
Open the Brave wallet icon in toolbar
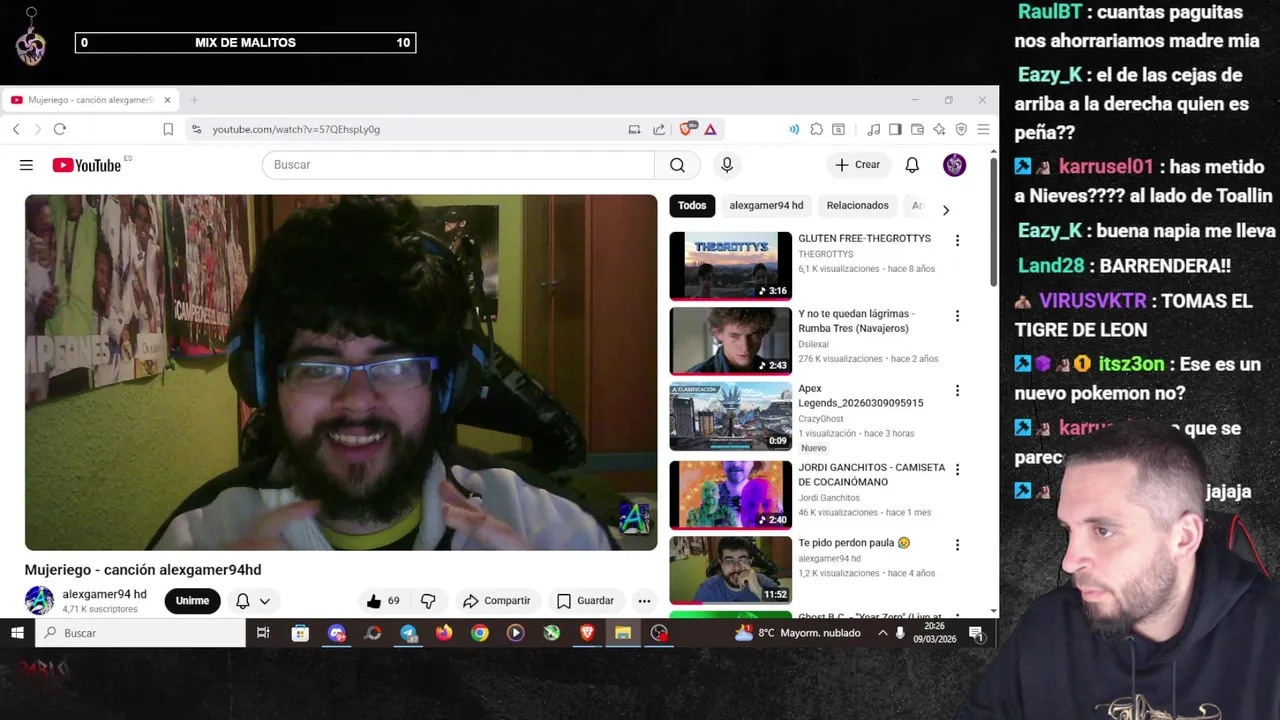(917, 129)
